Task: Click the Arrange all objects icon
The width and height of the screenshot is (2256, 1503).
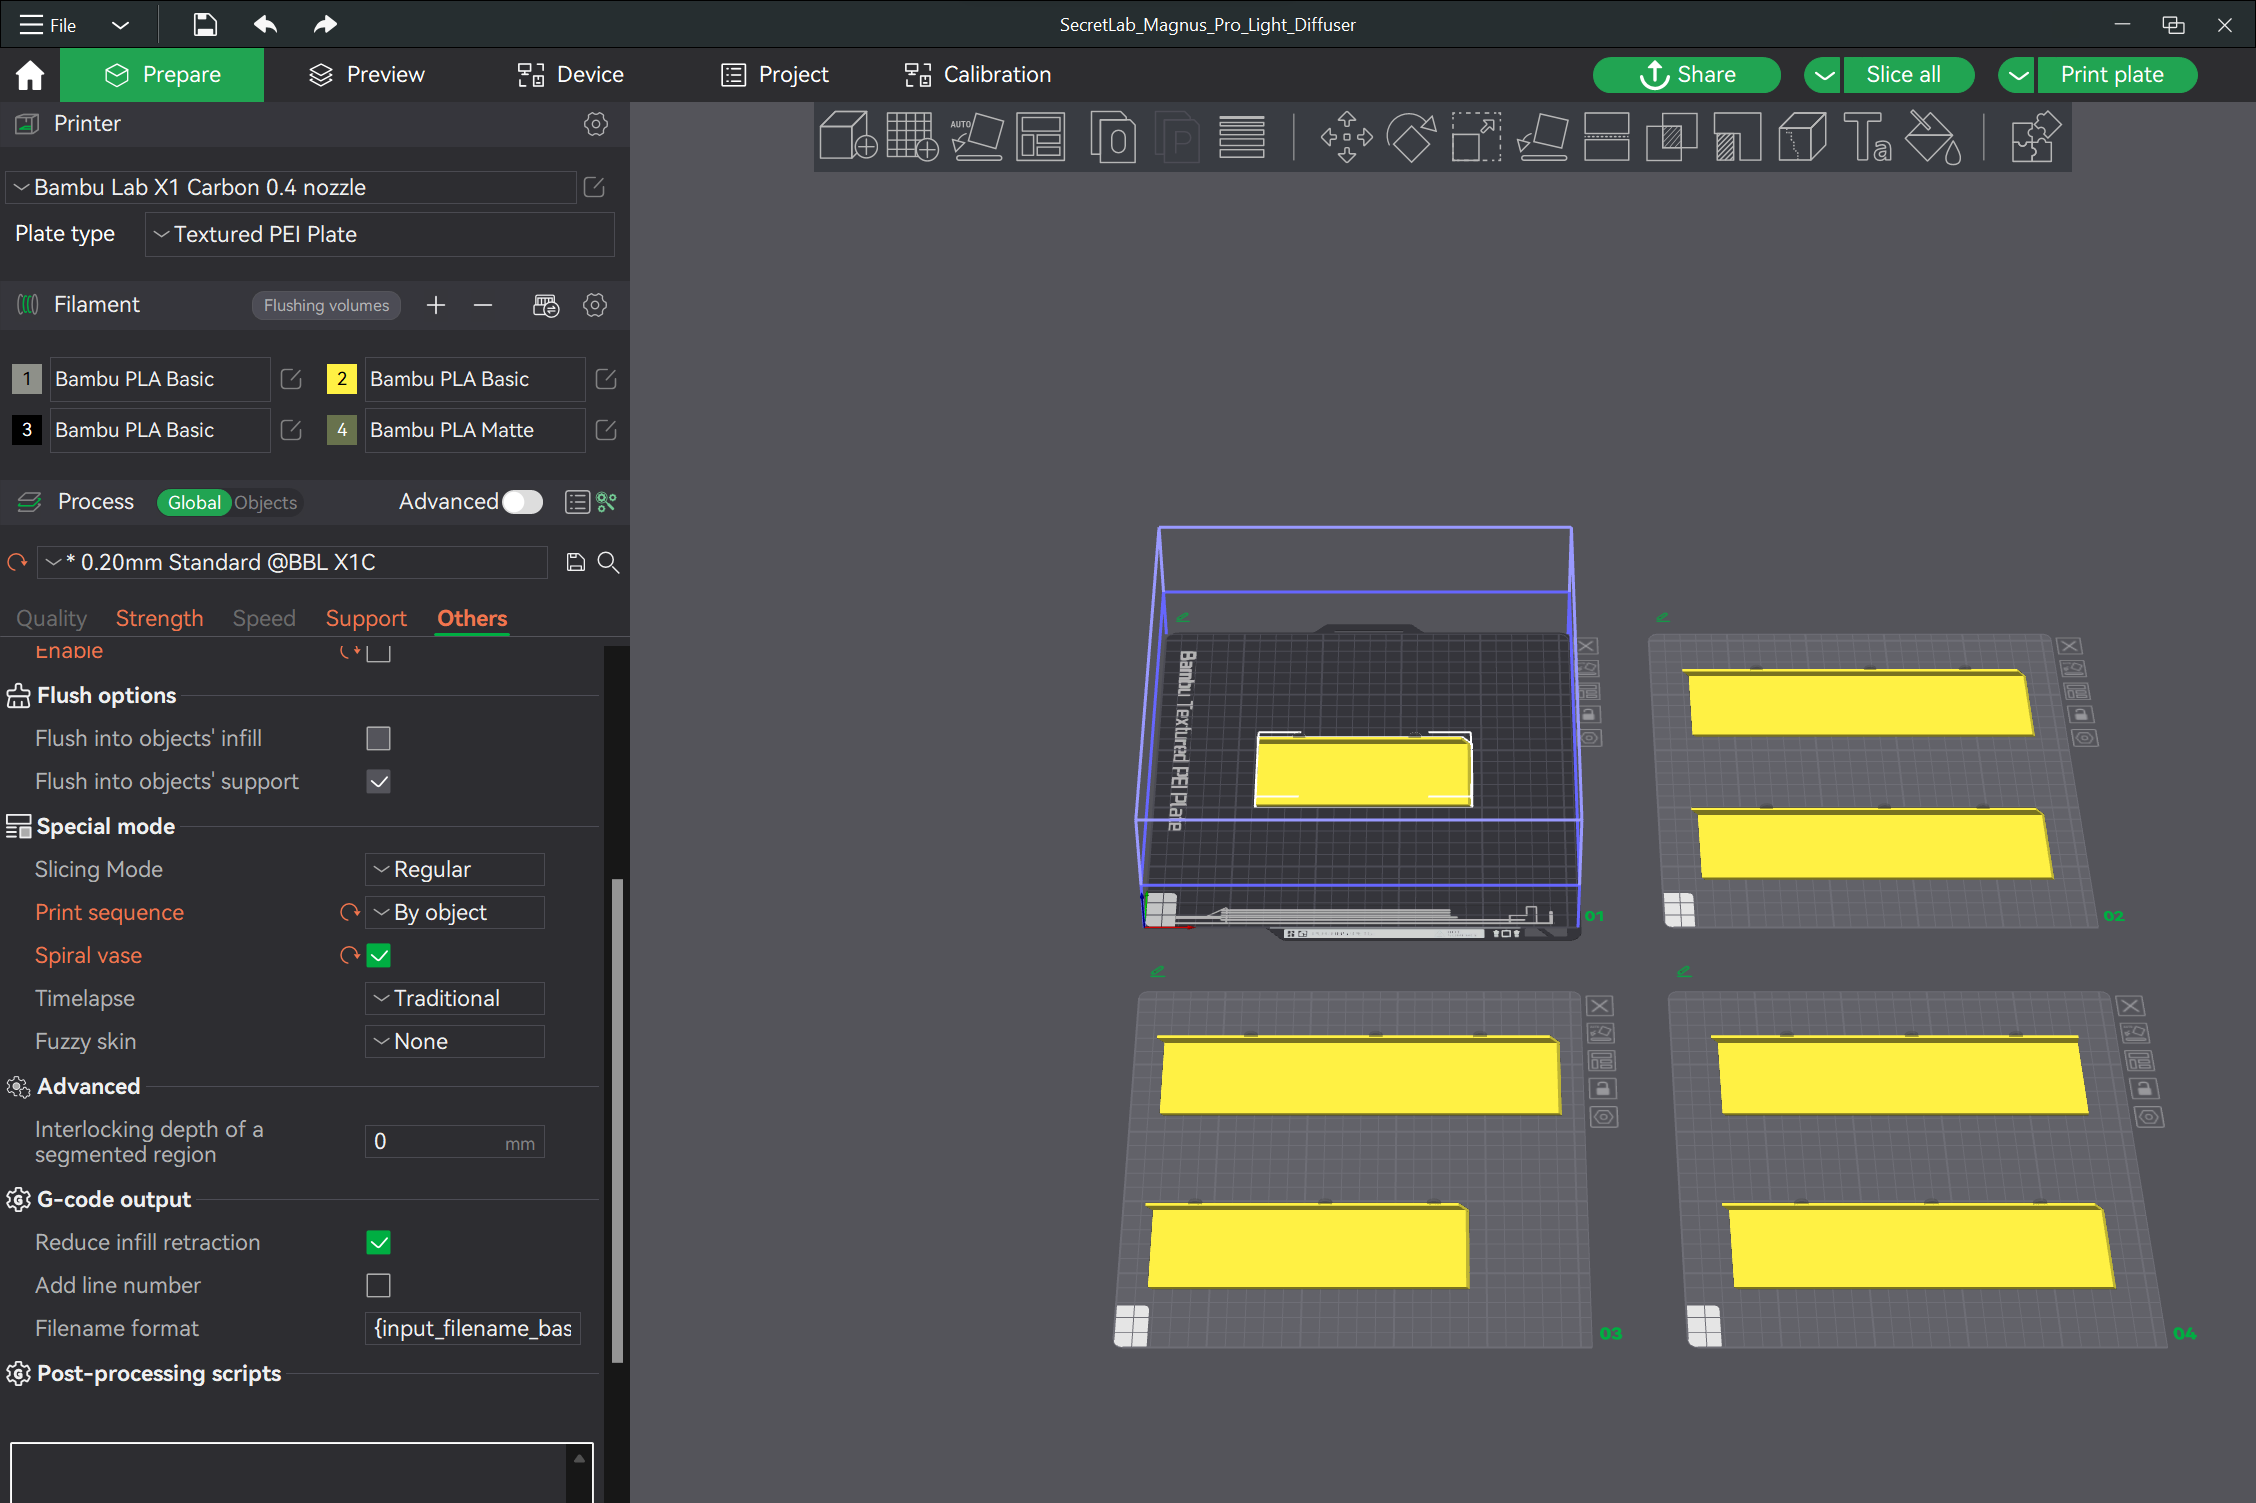Action: click(1041, 137)
